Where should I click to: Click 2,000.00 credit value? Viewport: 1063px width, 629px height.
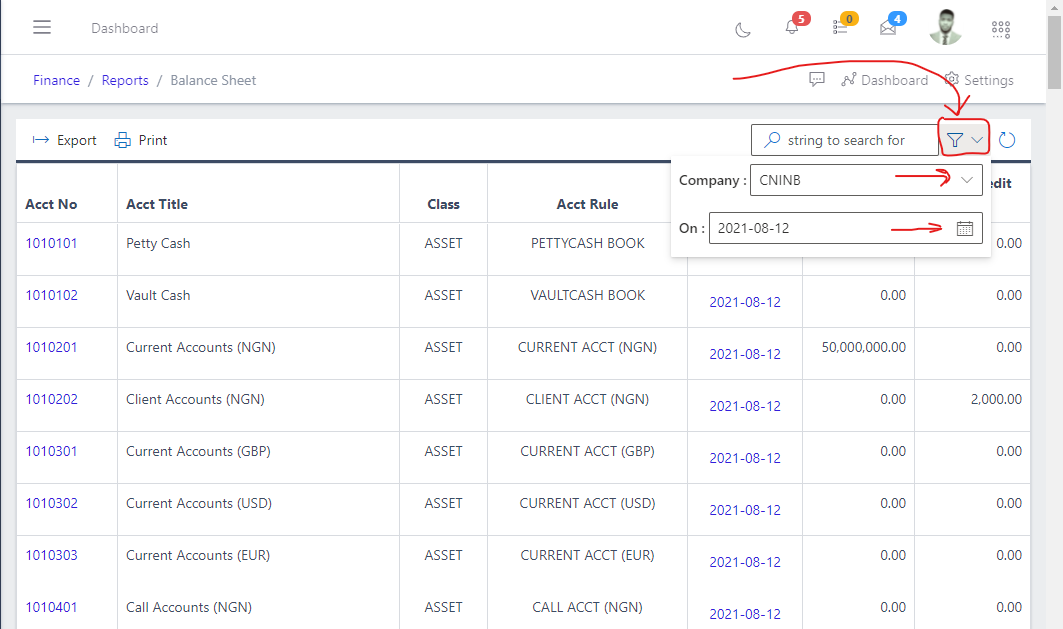pyautogui.click(x=996, y=399)
